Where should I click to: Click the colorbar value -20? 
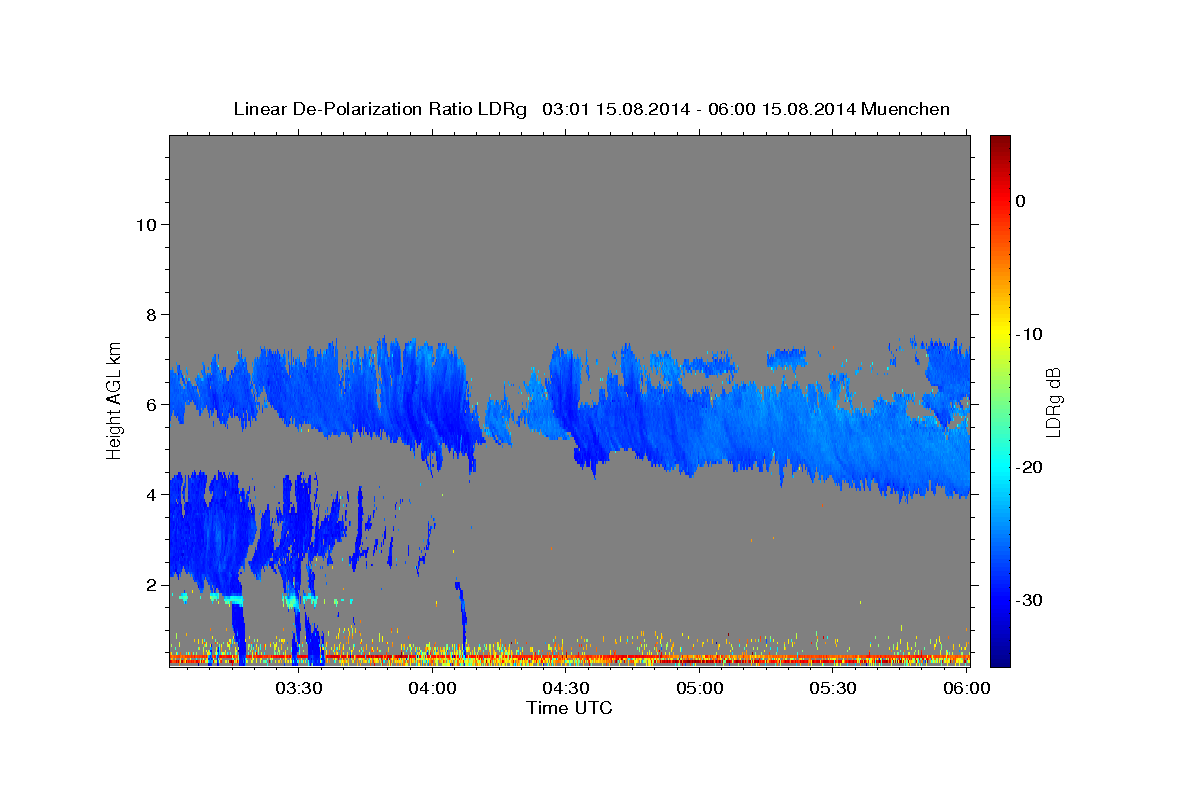tap(1030, 467)
